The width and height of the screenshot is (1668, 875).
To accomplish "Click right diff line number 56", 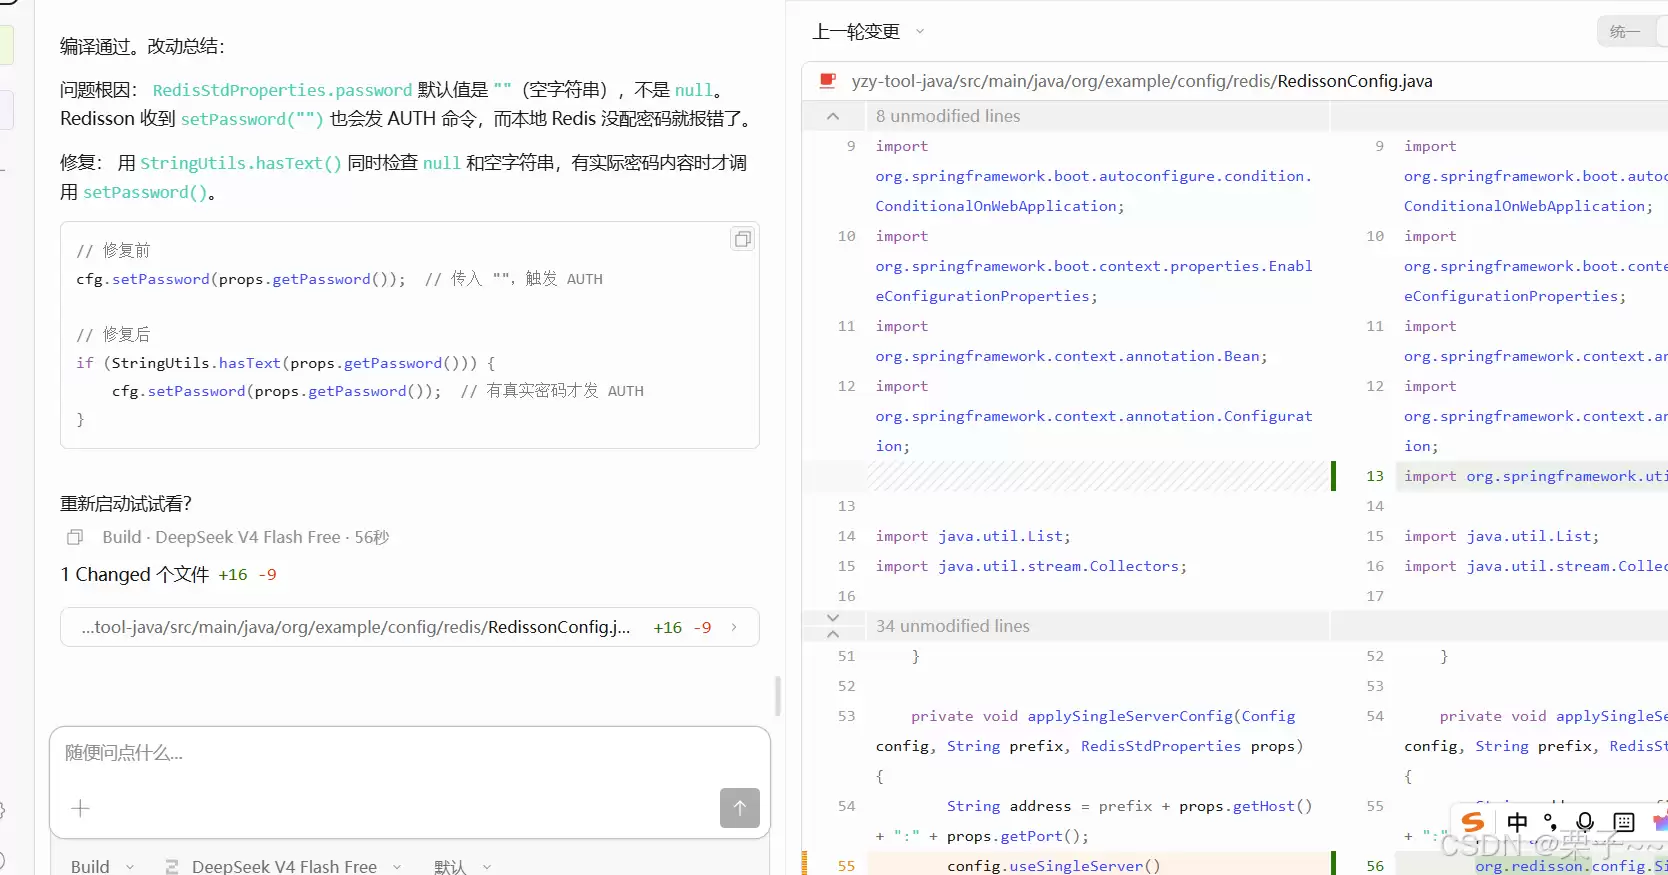I will [1375, 866].
